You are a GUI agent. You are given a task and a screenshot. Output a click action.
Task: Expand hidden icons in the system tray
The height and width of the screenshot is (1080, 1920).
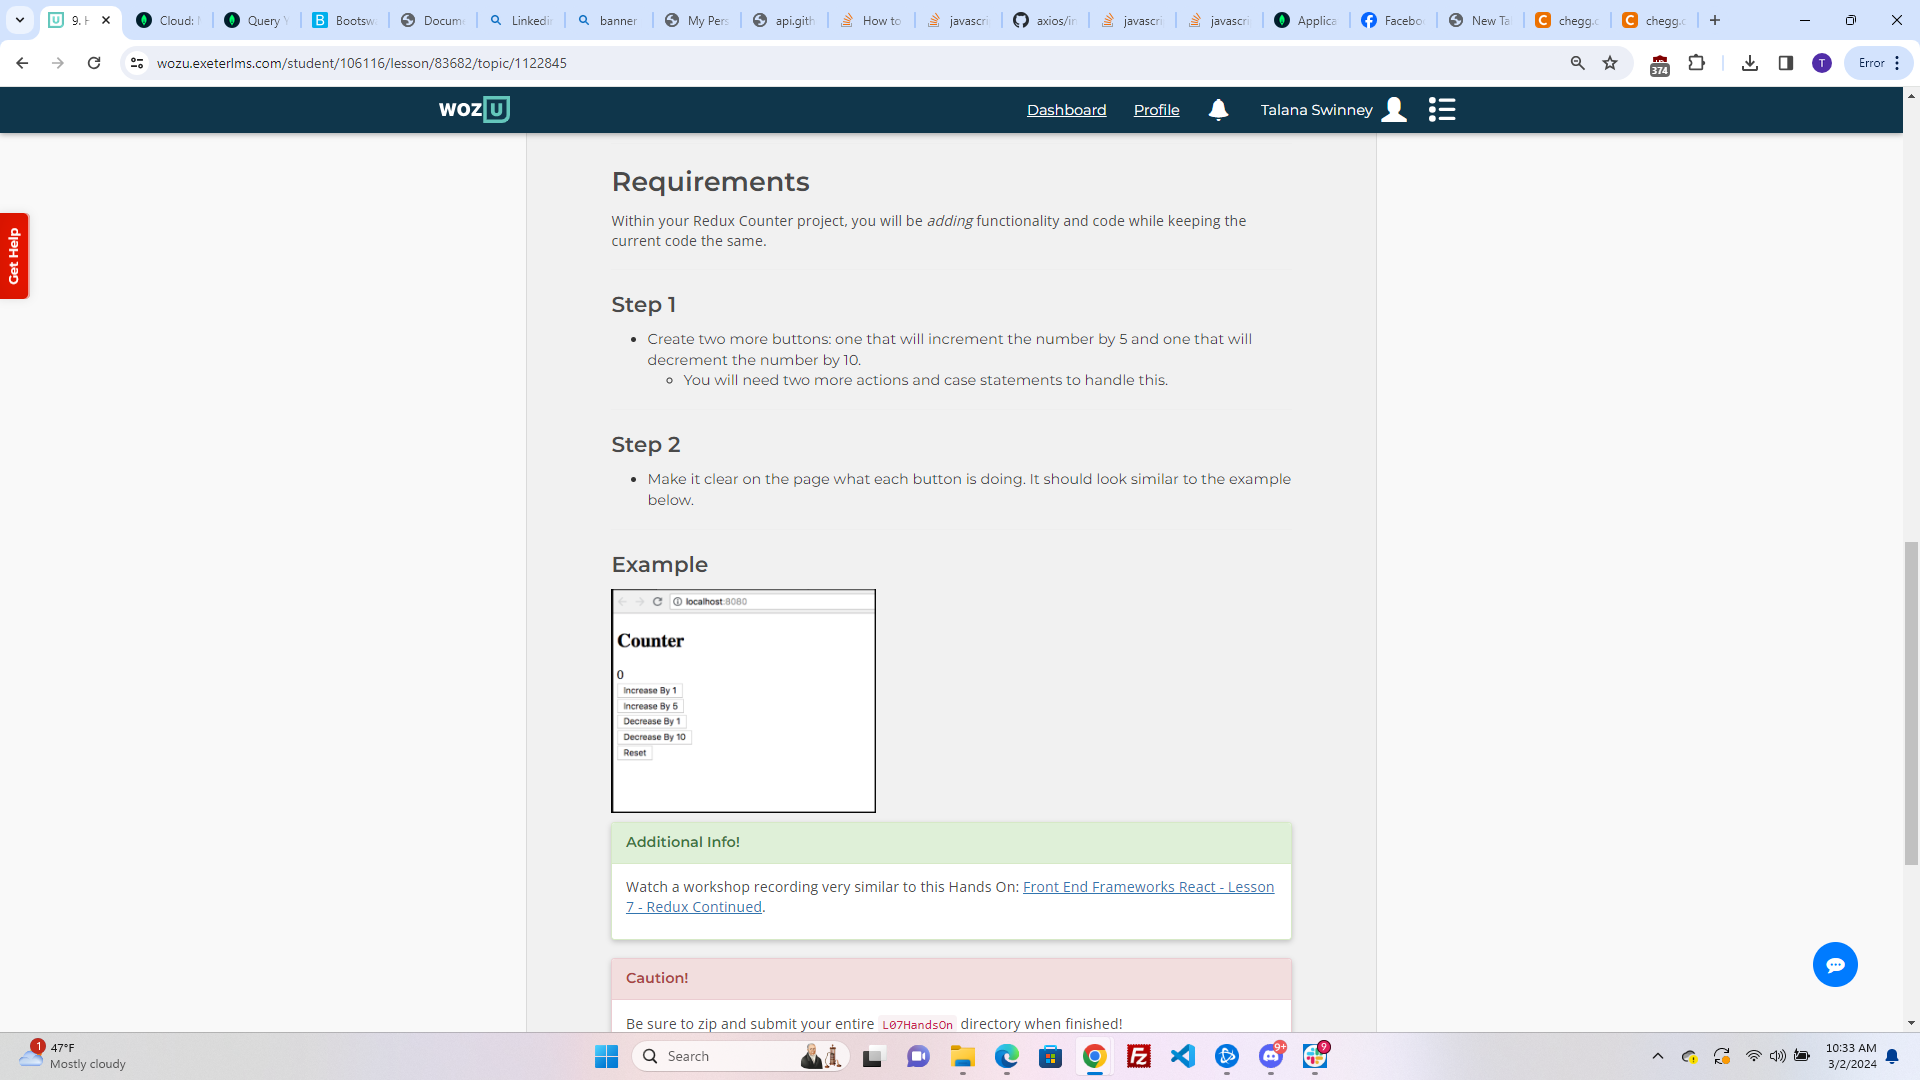pos(1657,1056)
